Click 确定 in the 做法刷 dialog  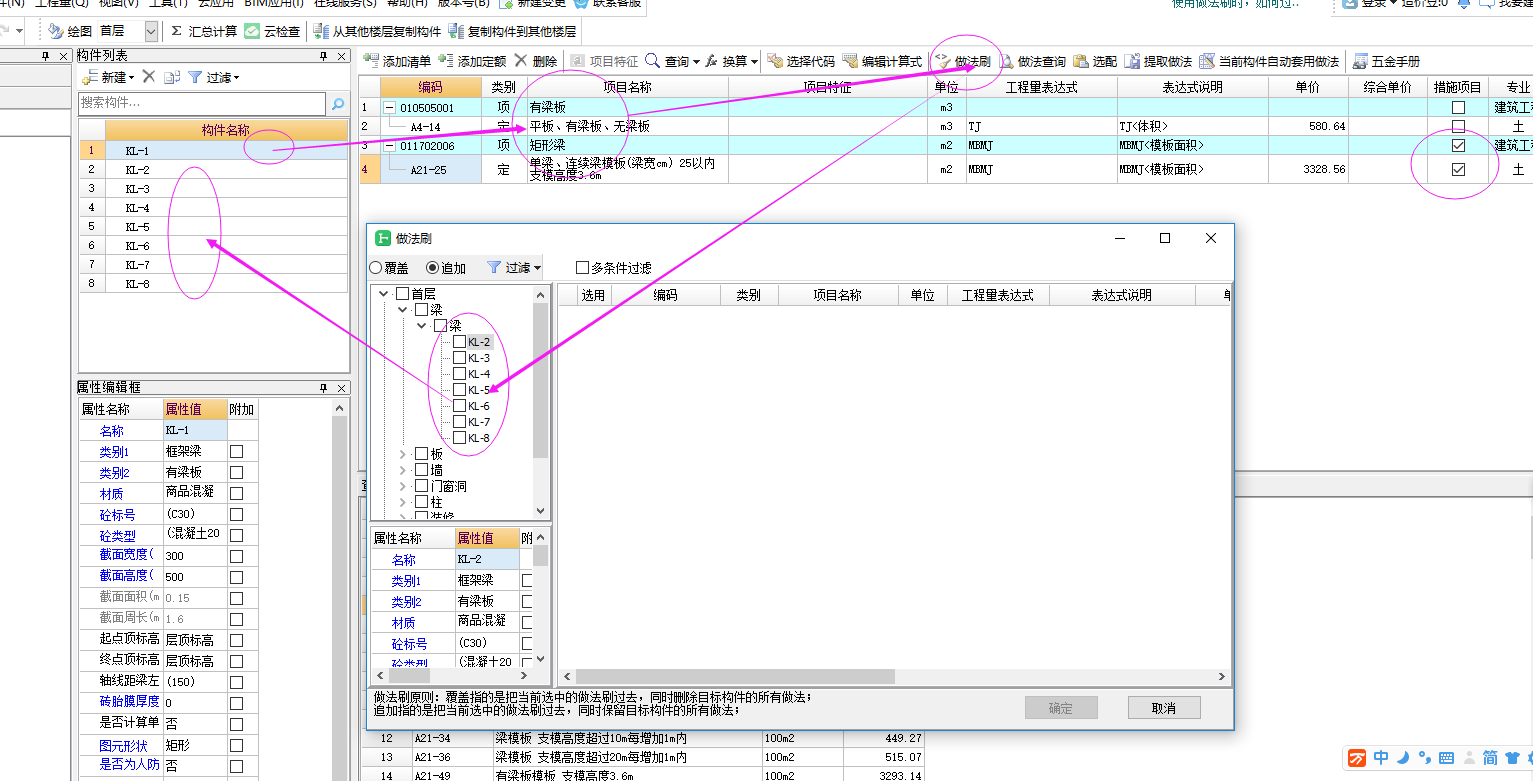(1061, 708)
